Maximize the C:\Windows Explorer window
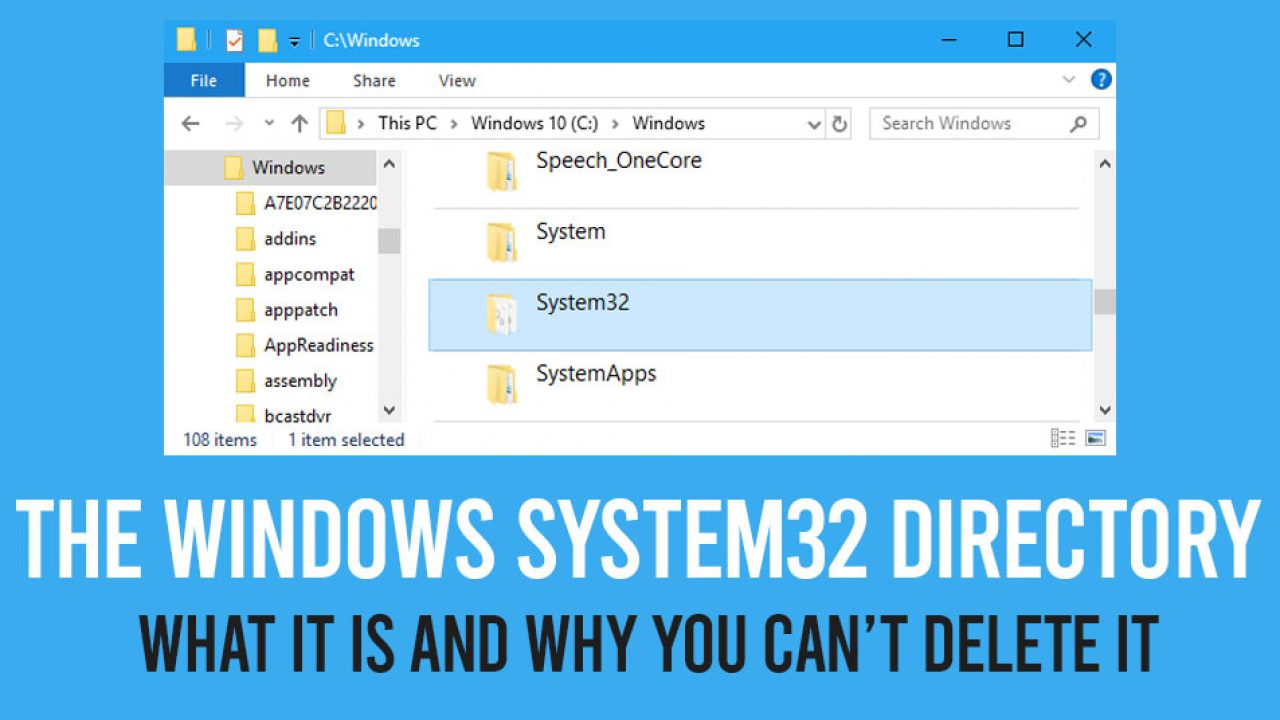1280x720 pixels. [1015, 40]
